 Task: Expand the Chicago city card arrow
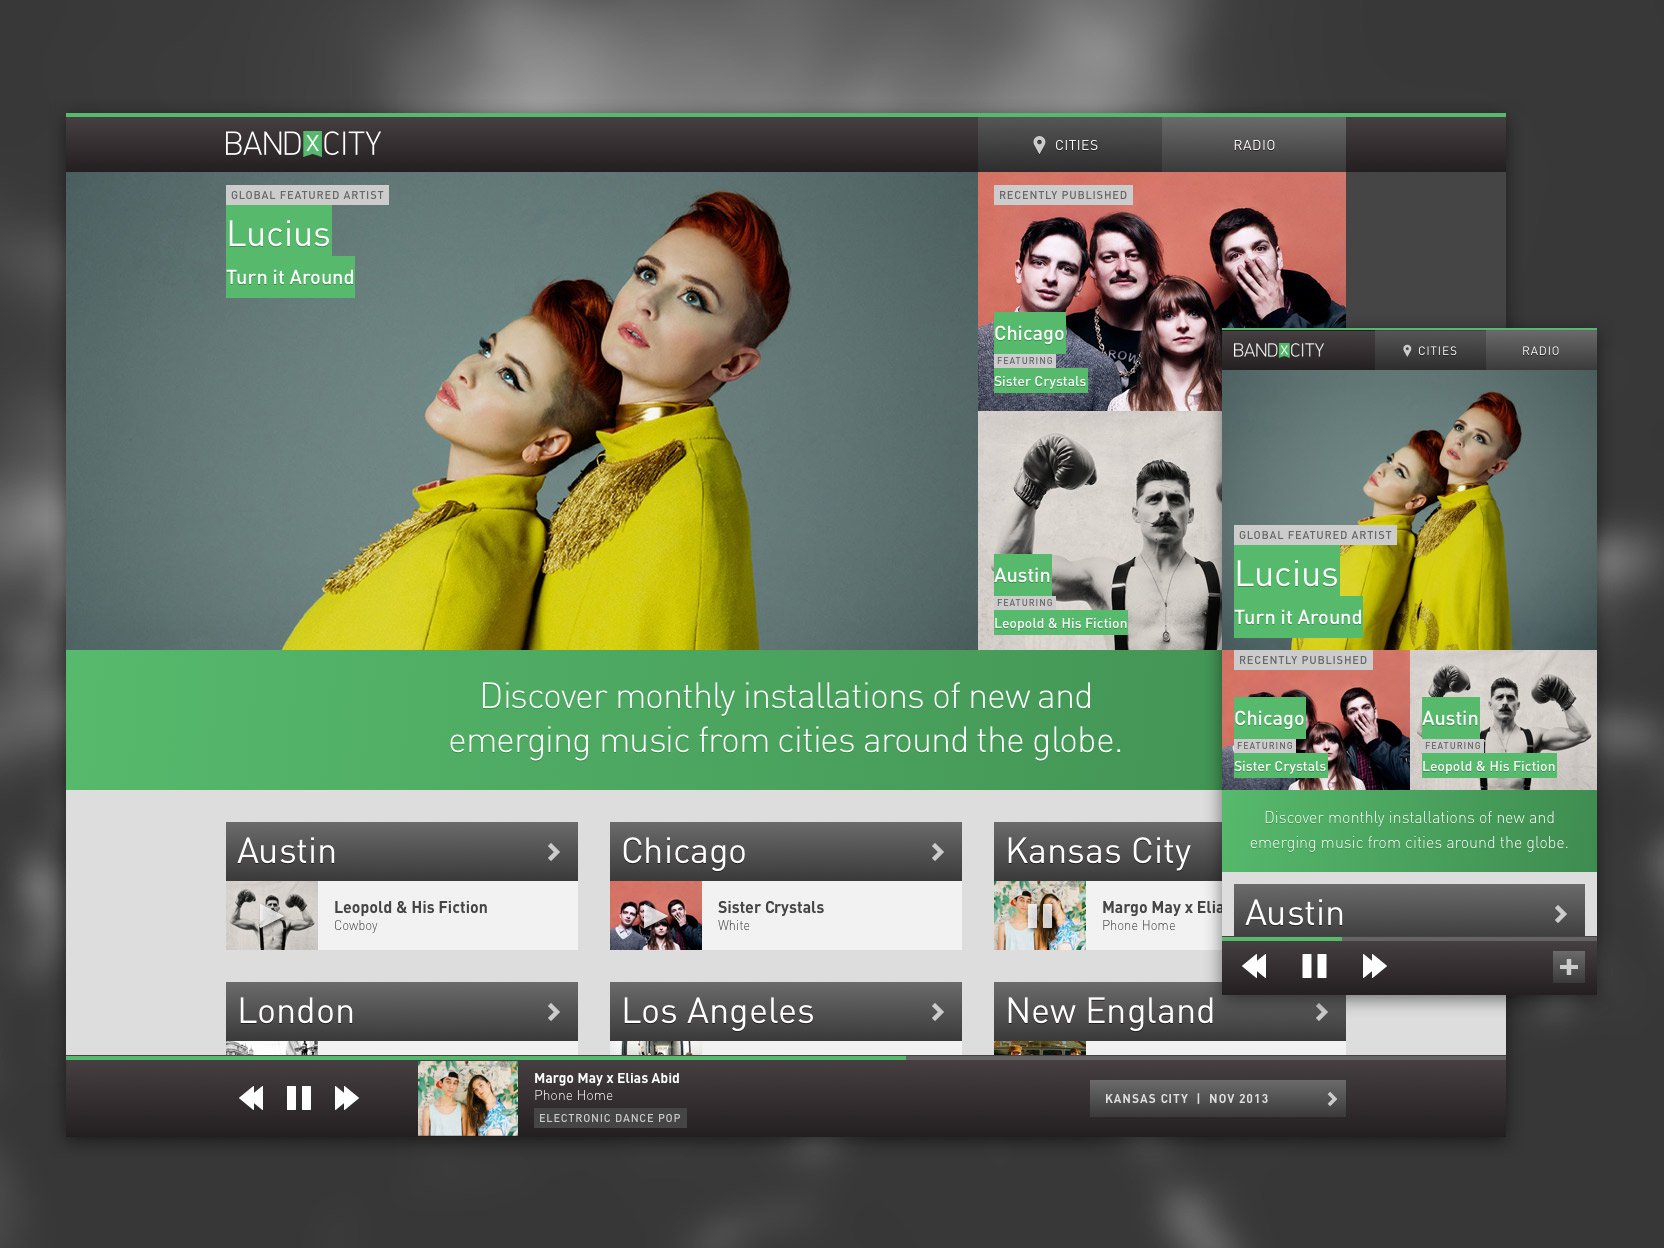(937, 852)
